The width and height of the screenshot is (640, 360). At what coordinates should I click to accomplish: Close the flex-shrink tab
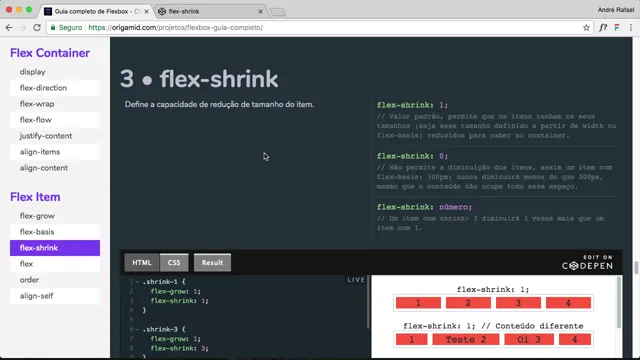pos(260,11)
